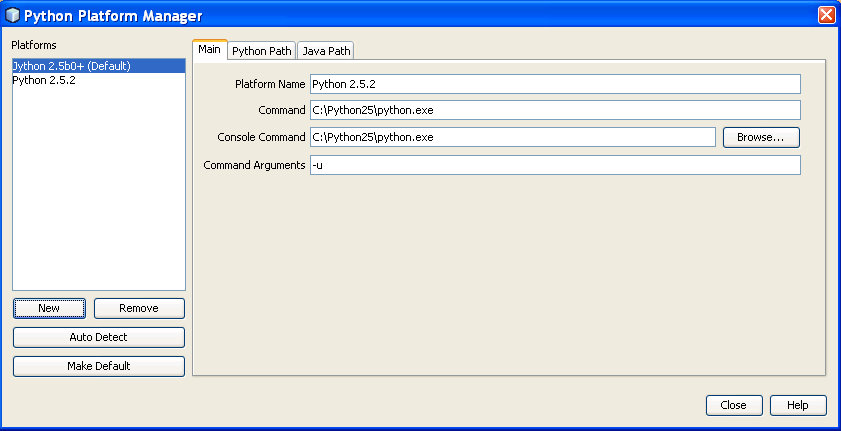841x431 pixels.
Task: Make selected platform the default
Action: [x=99, y=366]
